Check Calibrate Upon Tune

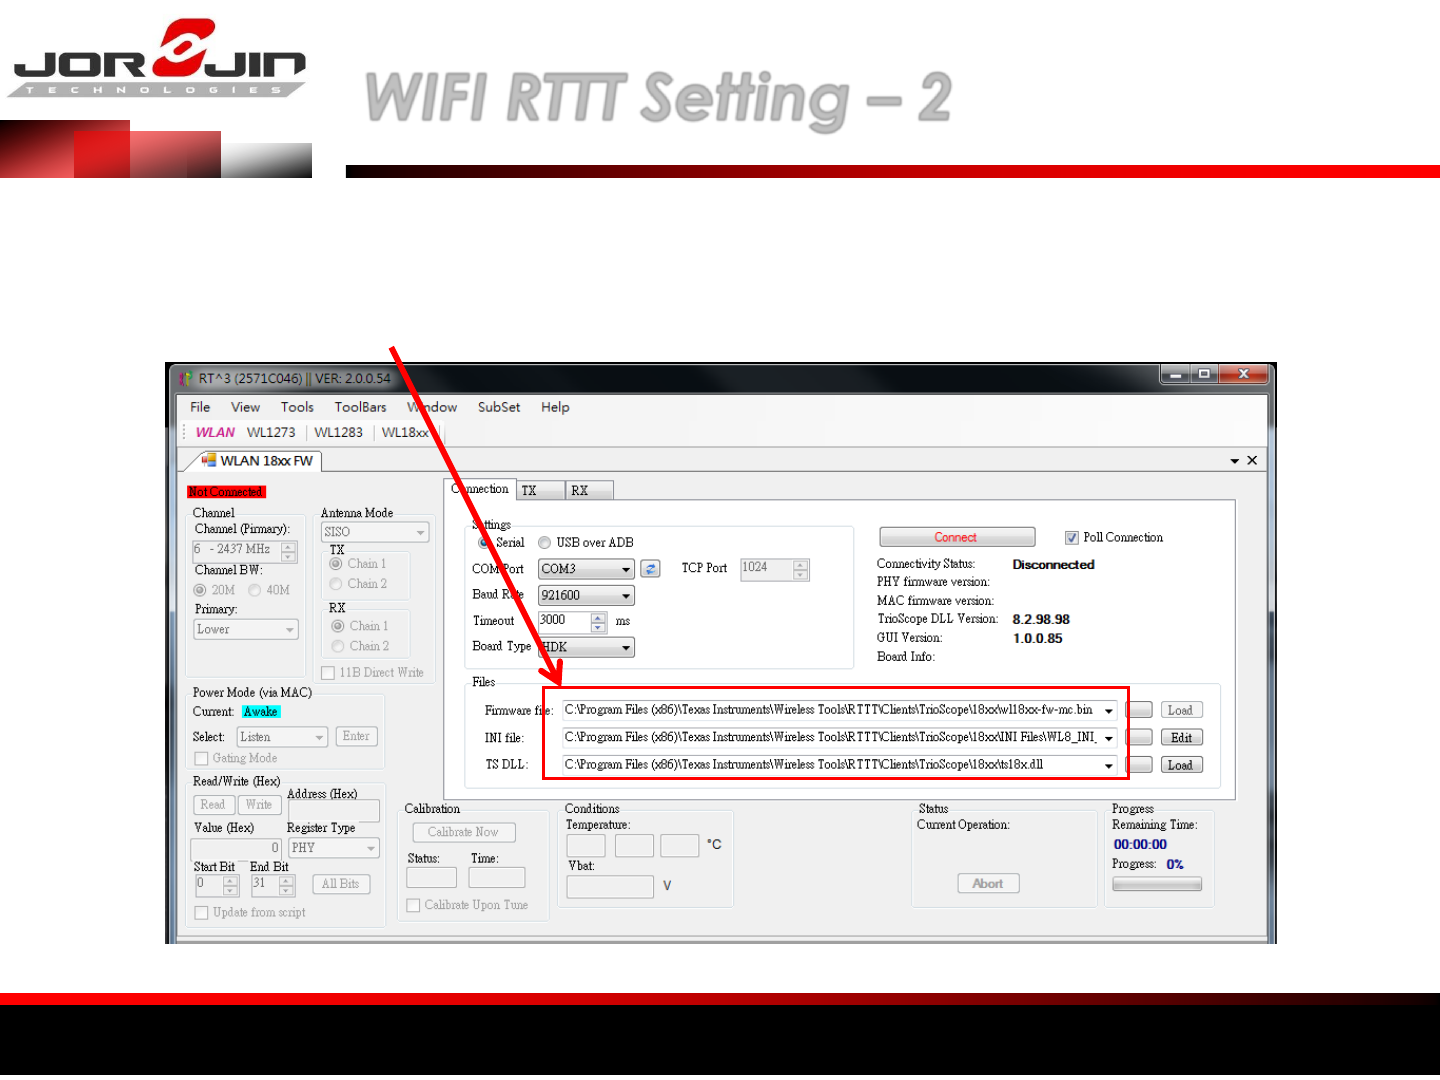point(413,905)
